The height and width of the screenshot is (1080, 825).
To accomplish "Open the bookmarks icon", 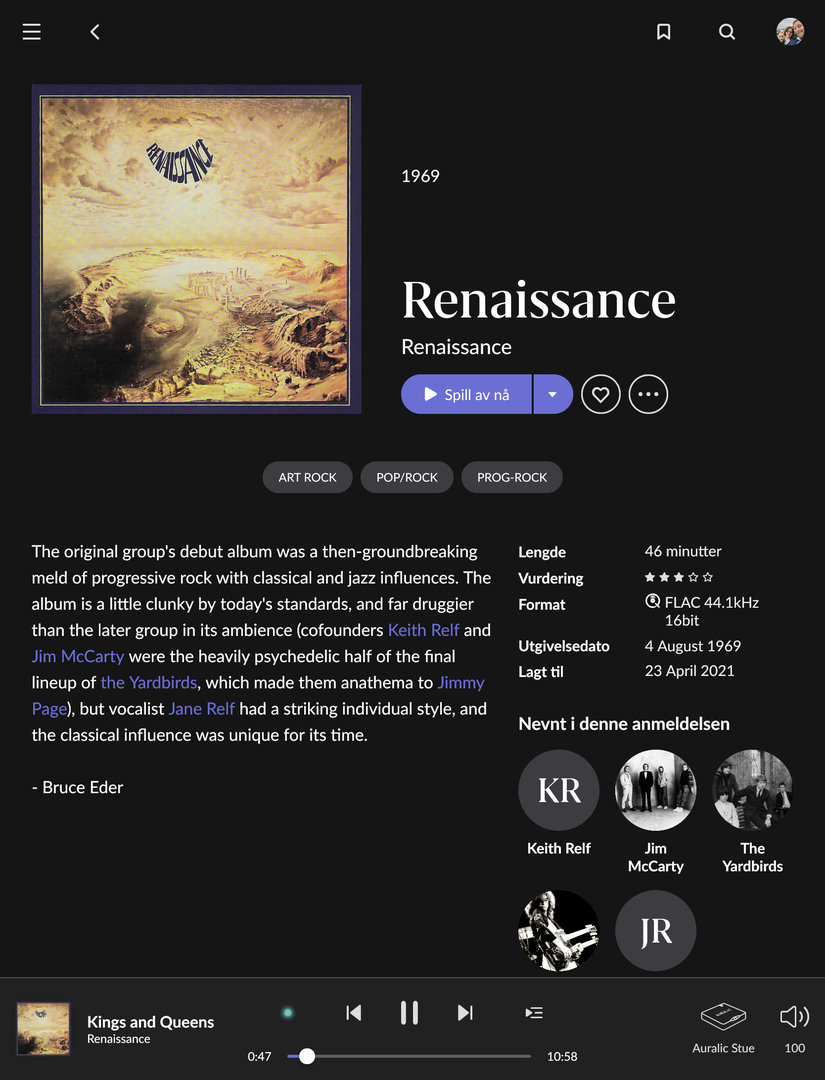I will pyautogui.click(x=663, y=32).
